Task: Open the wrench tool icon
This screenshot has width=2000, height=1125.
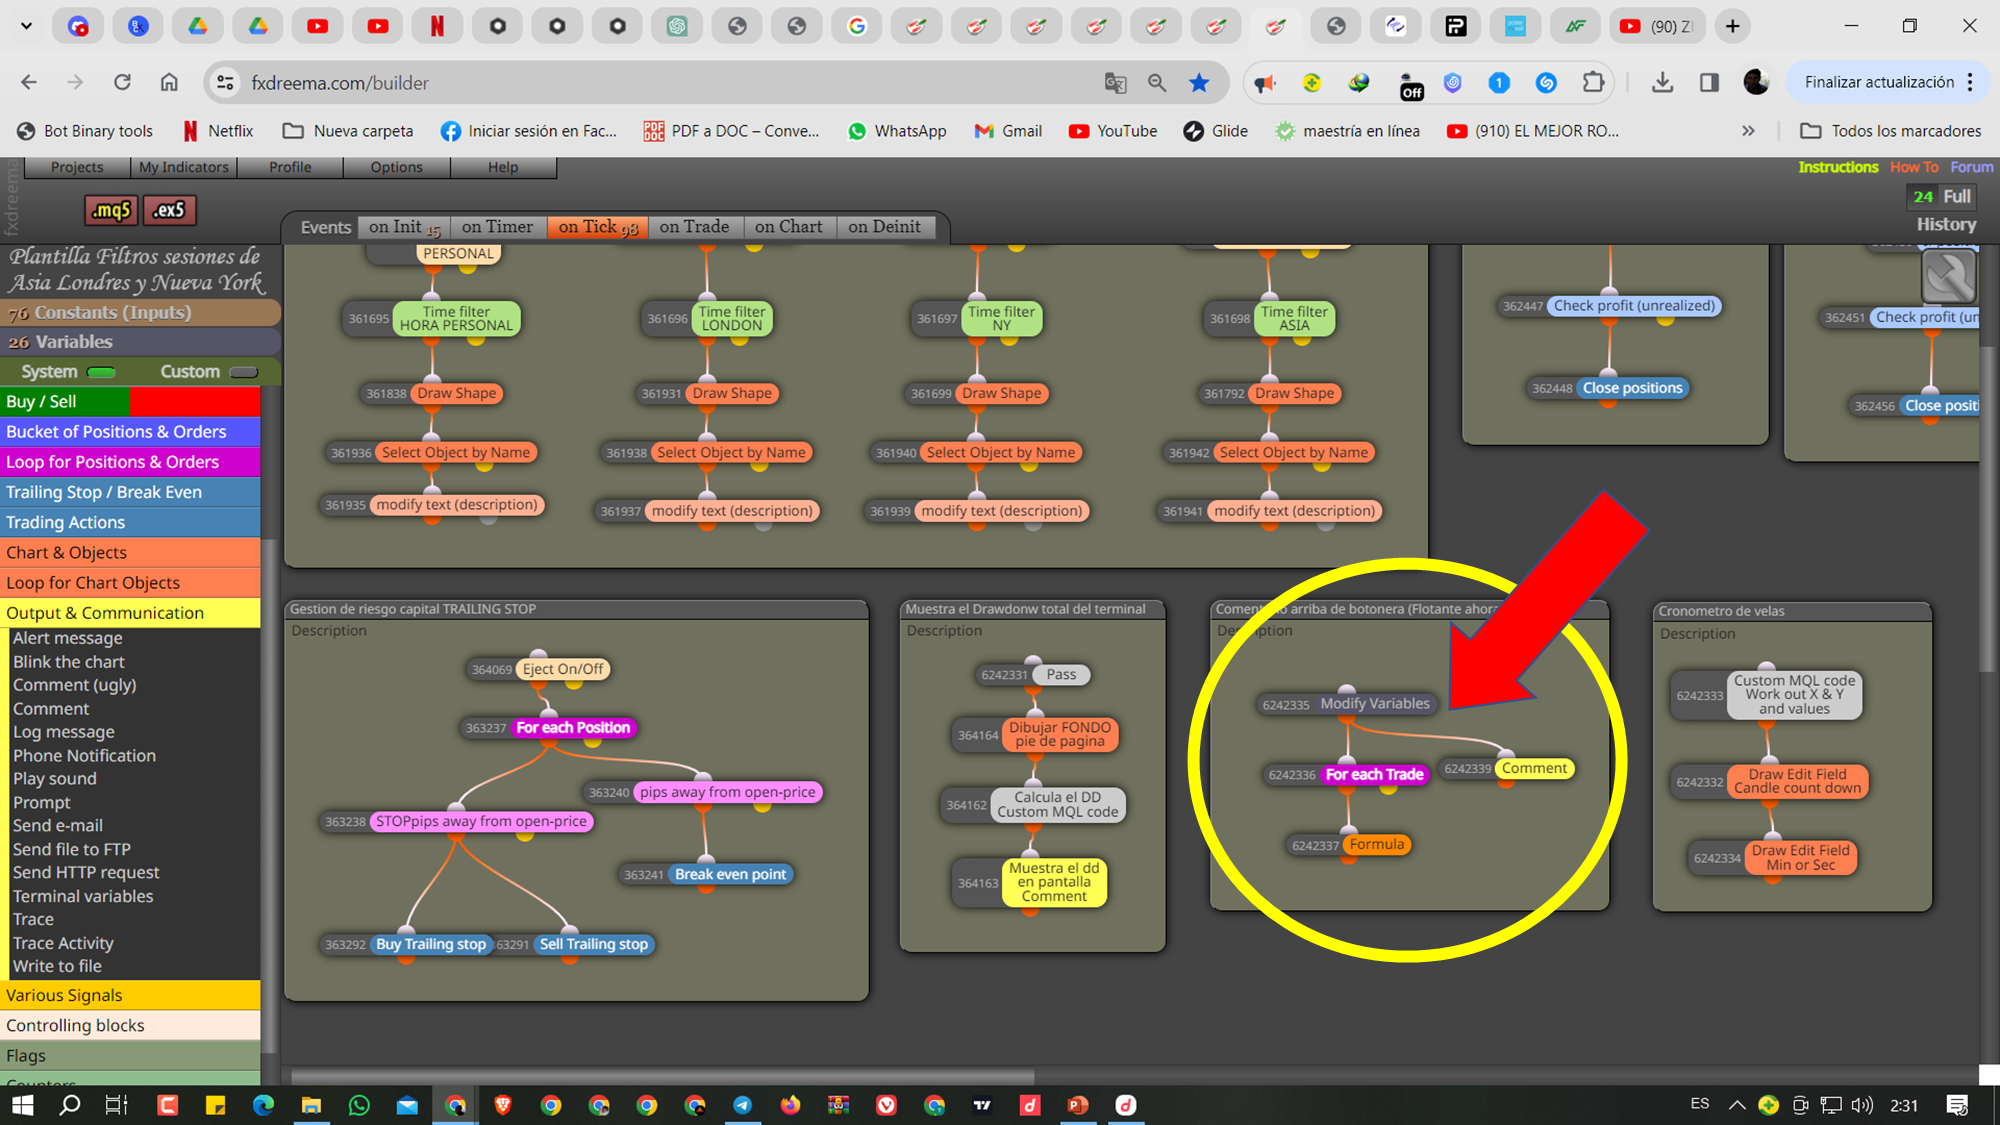Action: tap(1948, 277)
